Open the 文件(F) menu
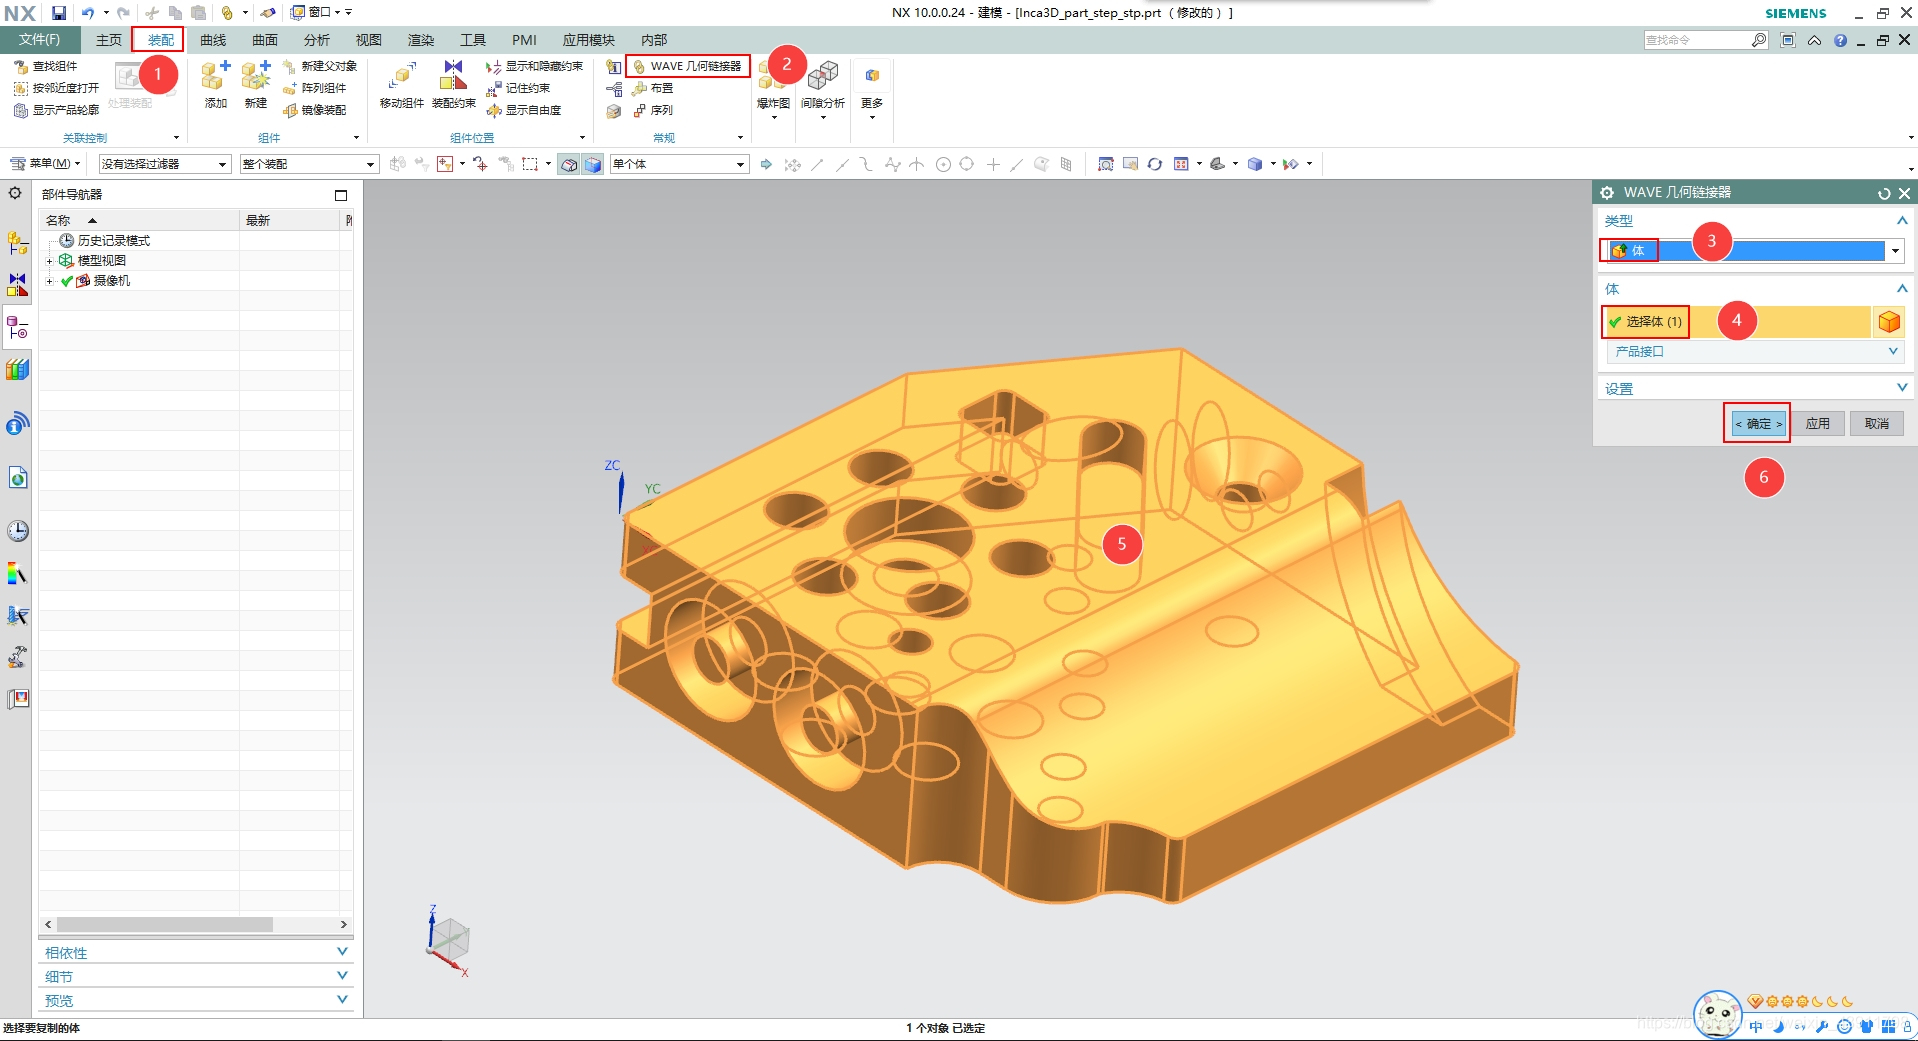The height and width of the screenshot is (1041, 1918). [x=40, y=40]
